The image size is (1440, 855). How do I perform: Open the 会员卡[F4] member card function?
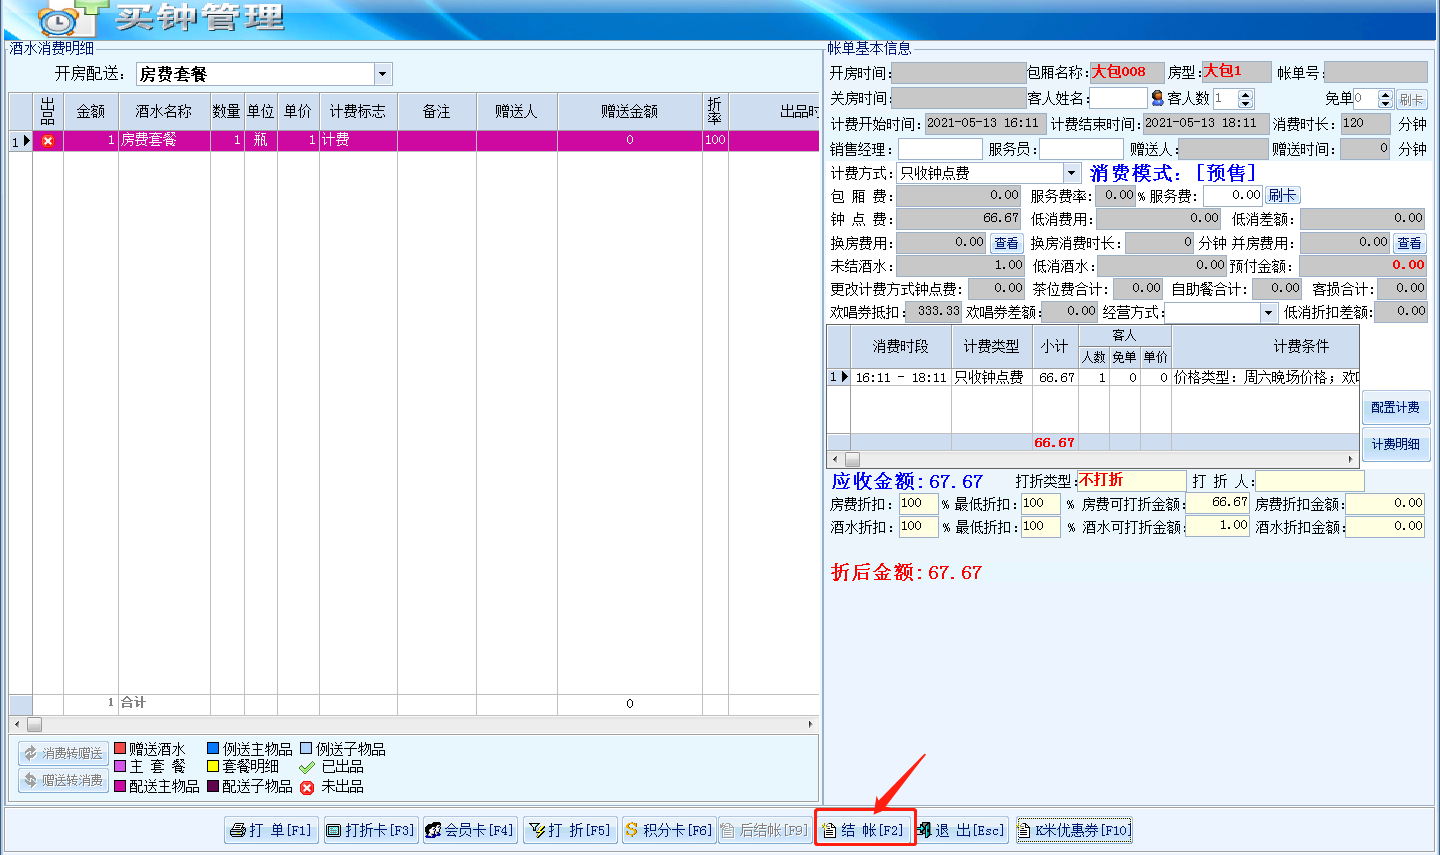[469, 830]
